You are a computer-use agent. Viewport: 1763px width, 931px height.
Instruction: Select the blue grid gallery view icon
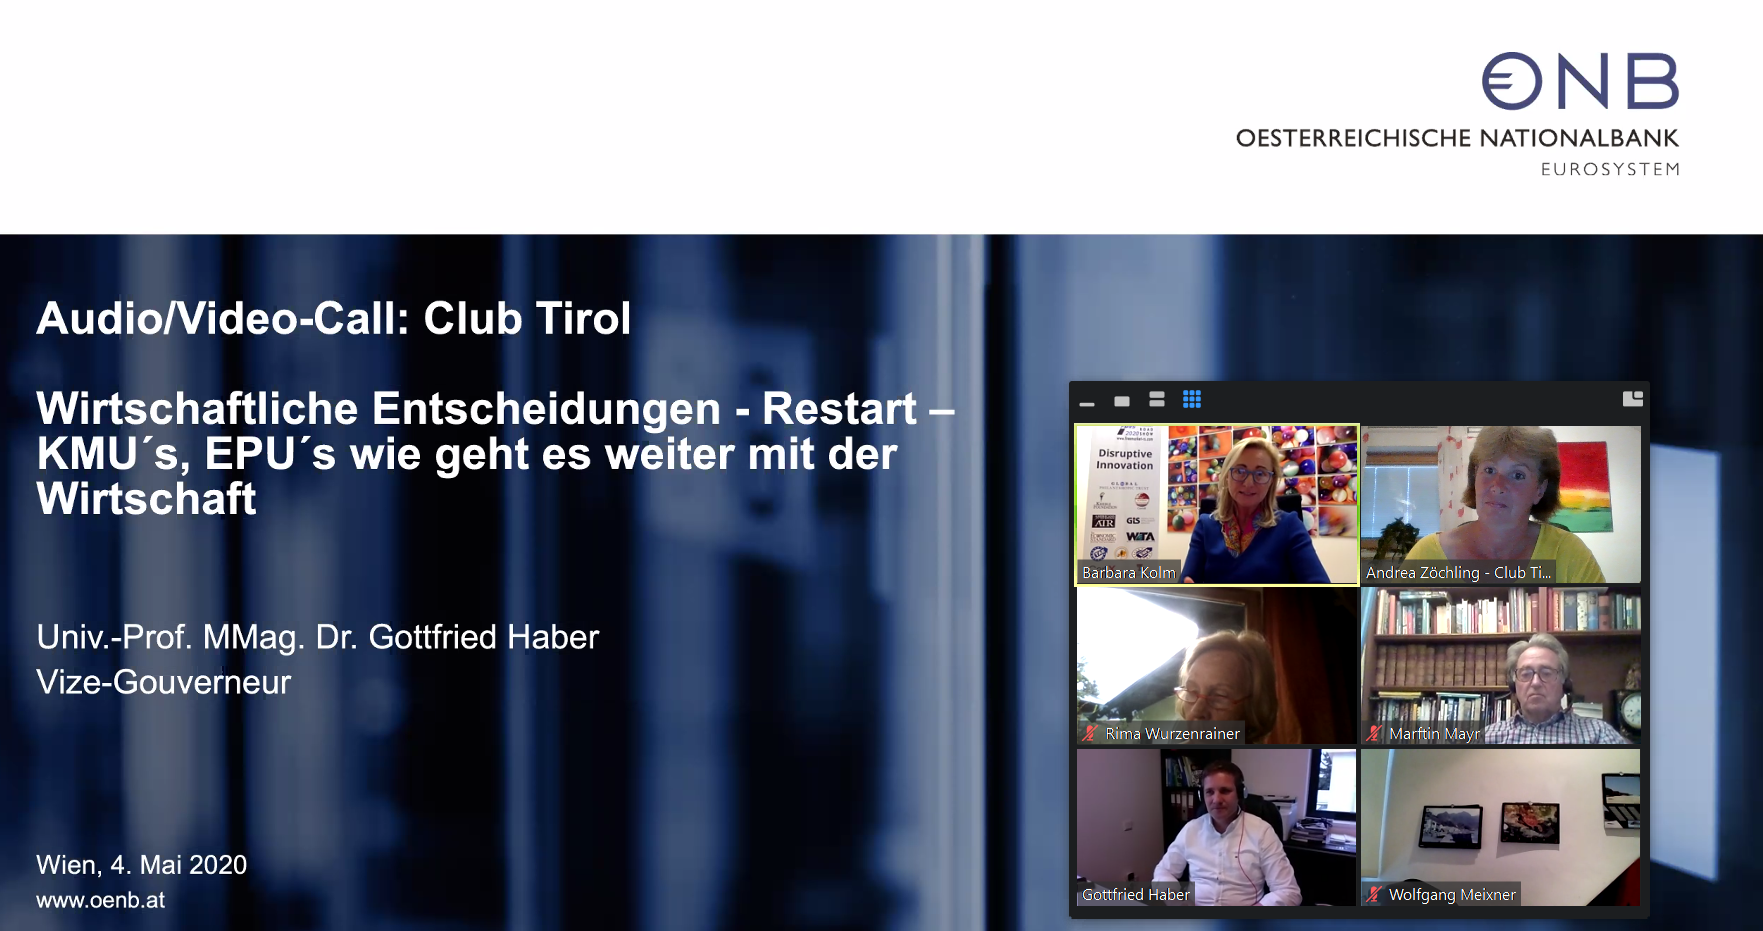[1192, 400]
